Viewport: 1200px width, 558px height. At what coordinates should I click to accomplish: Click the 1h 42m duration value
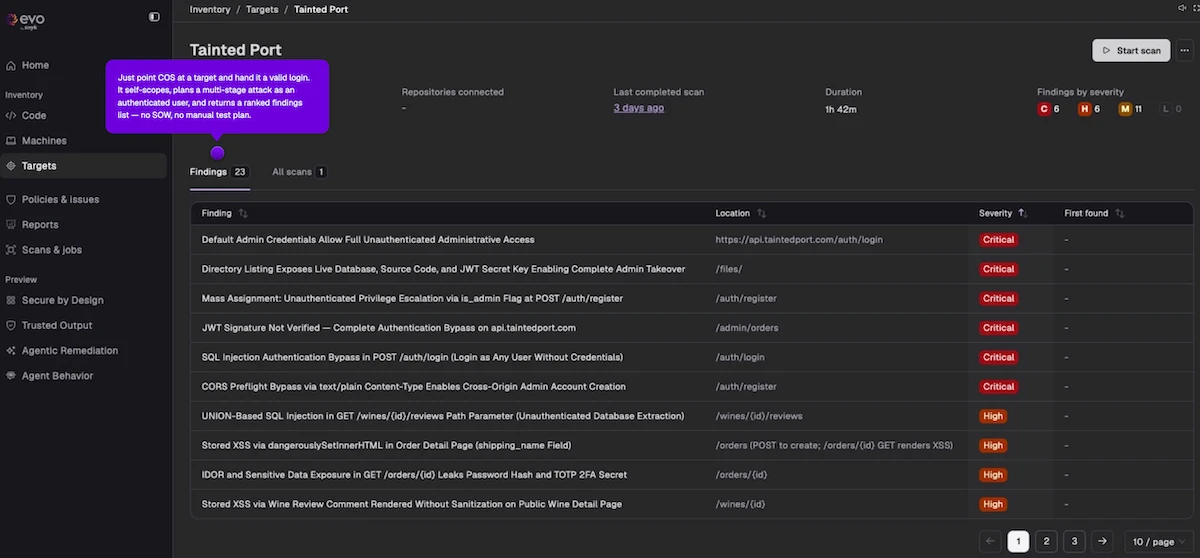tap(841, 109)
